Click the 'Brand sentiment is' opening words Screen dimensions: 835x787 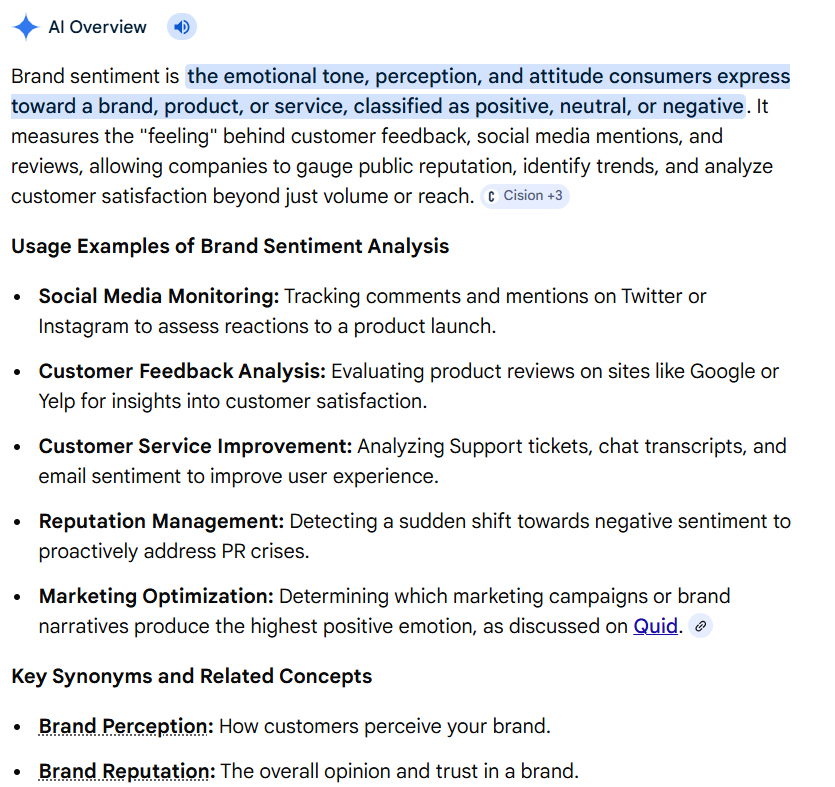94,77
